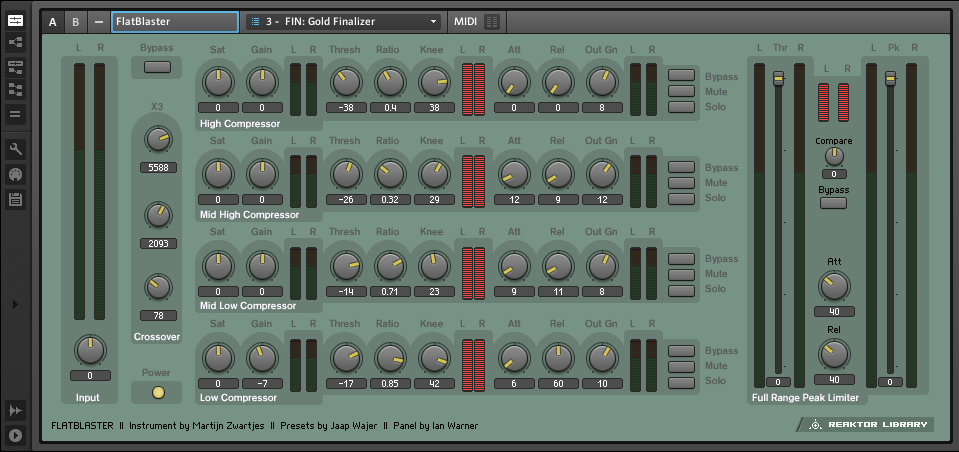Mute the Low Compressor band
Image resolution: width=959 pixels, height=452 pixels.
click(x=681, y=367)
